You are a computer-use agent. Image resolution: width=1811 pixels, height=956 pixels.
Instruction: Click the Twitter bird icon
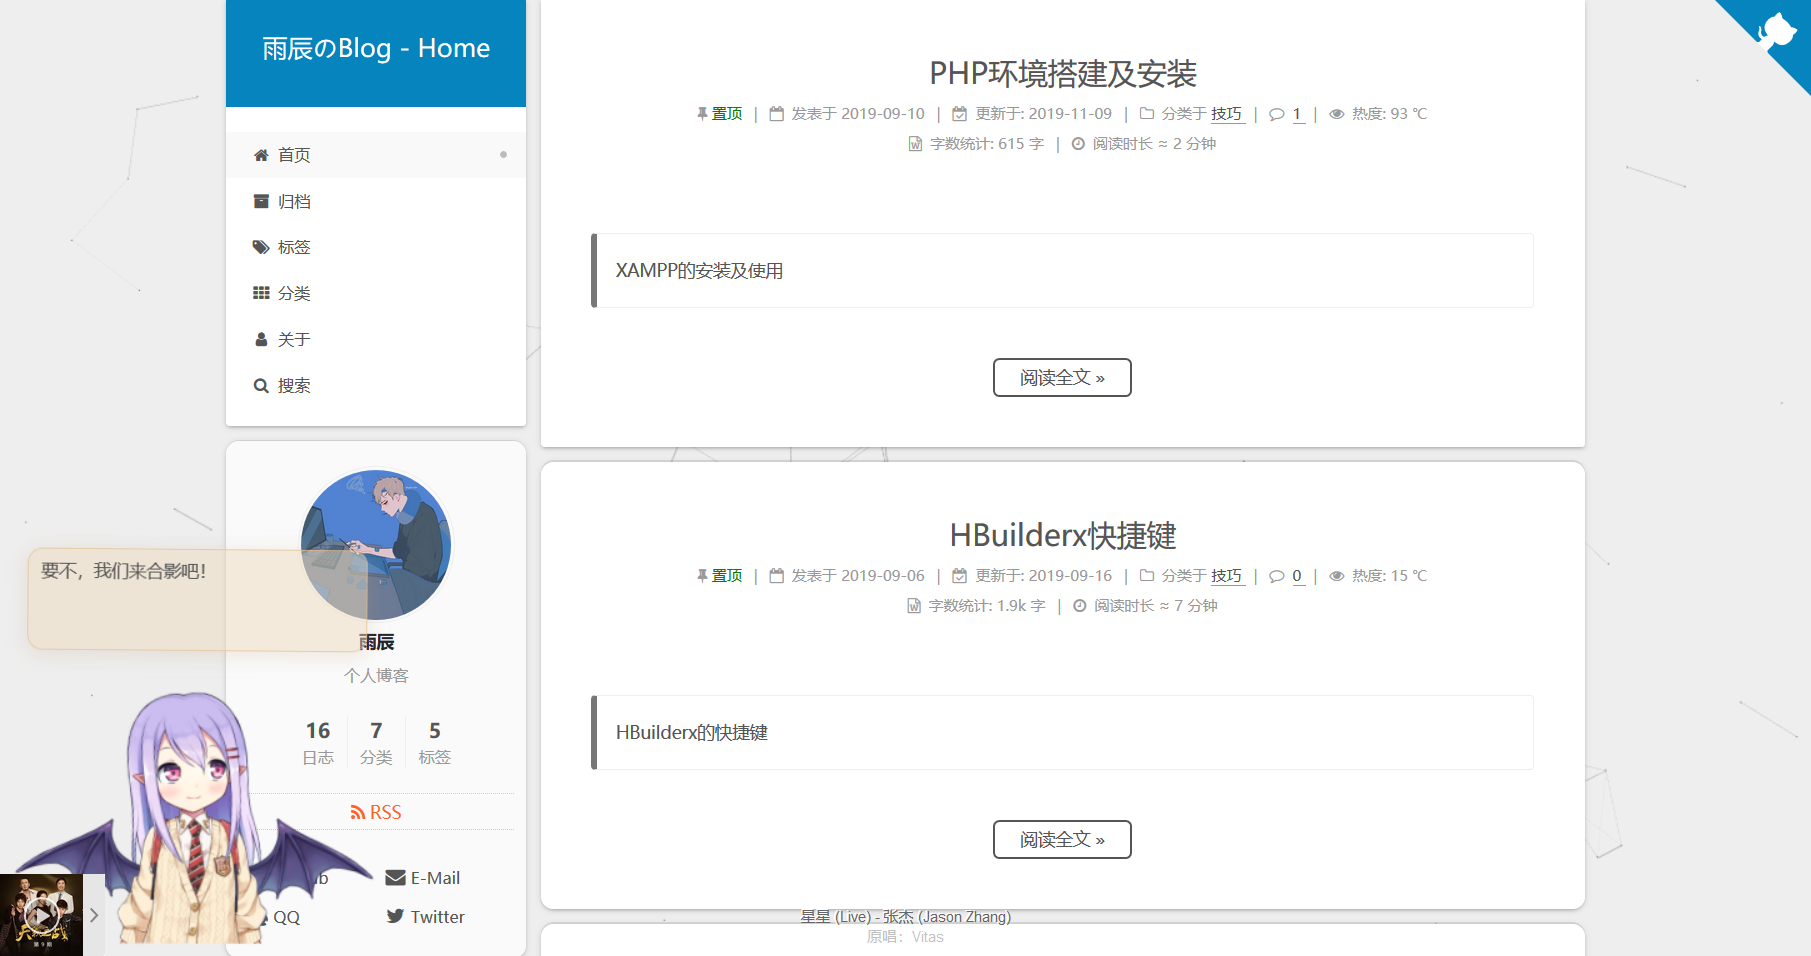[395, 916]
